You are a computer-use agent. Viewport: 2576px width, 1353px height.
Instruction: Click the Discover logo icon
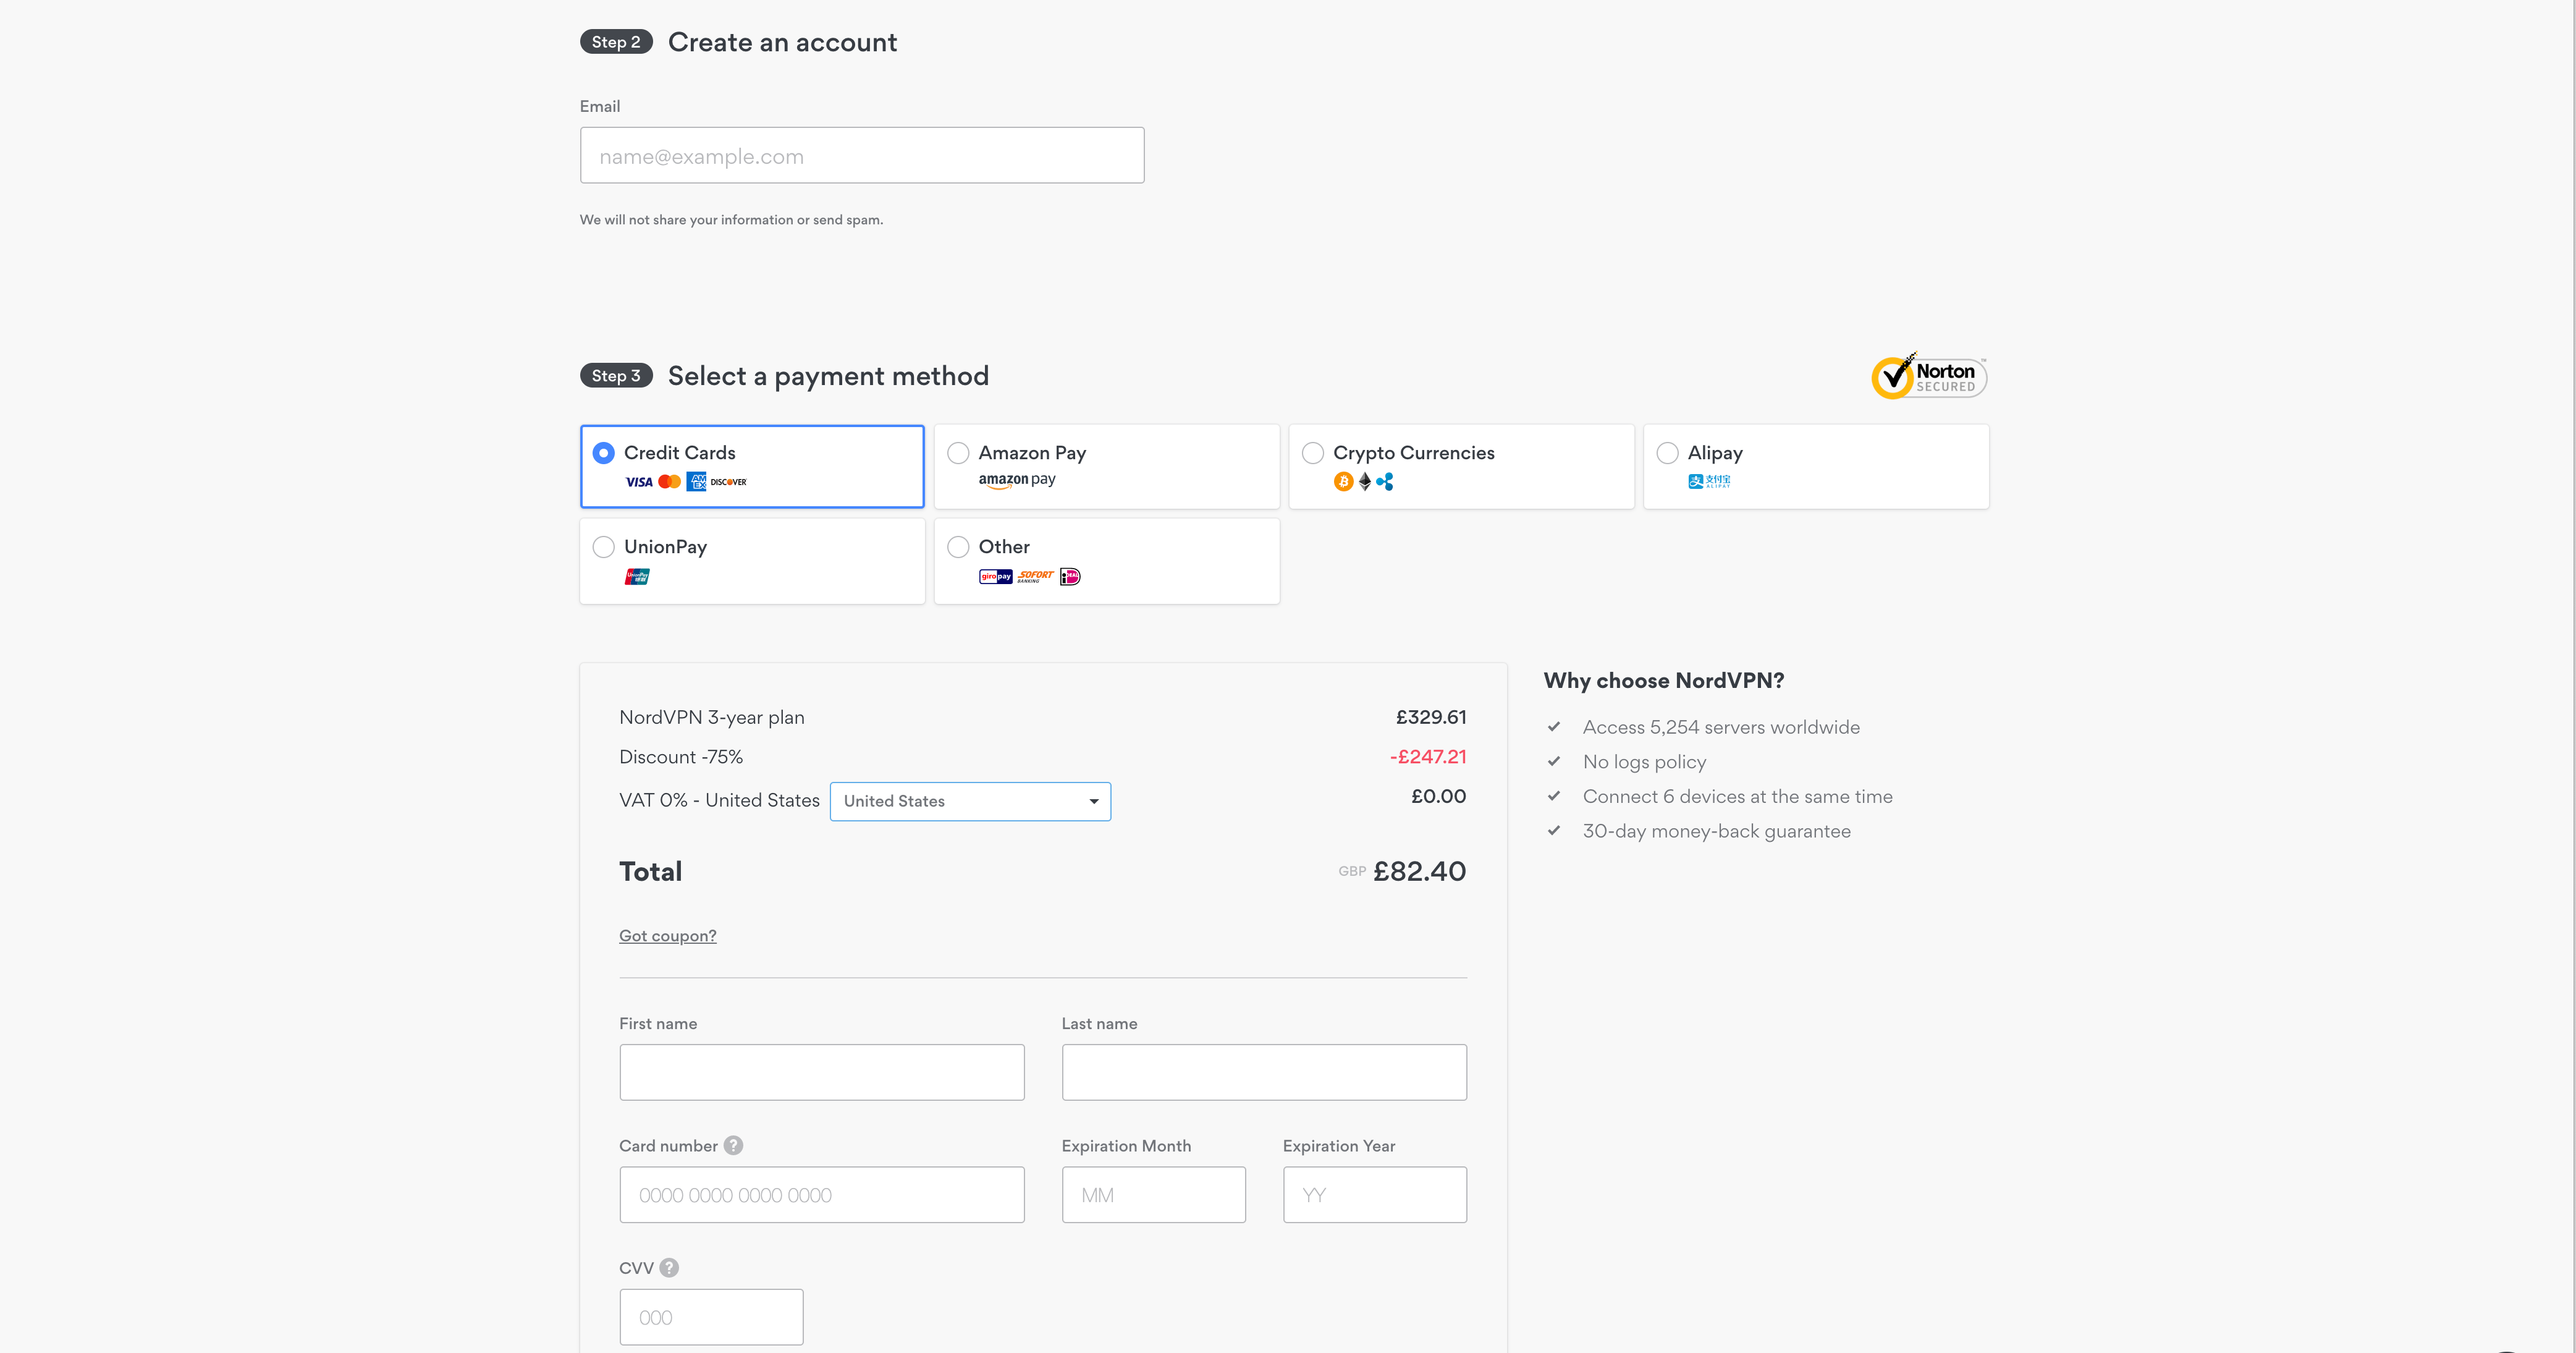[x=728, y=482]
